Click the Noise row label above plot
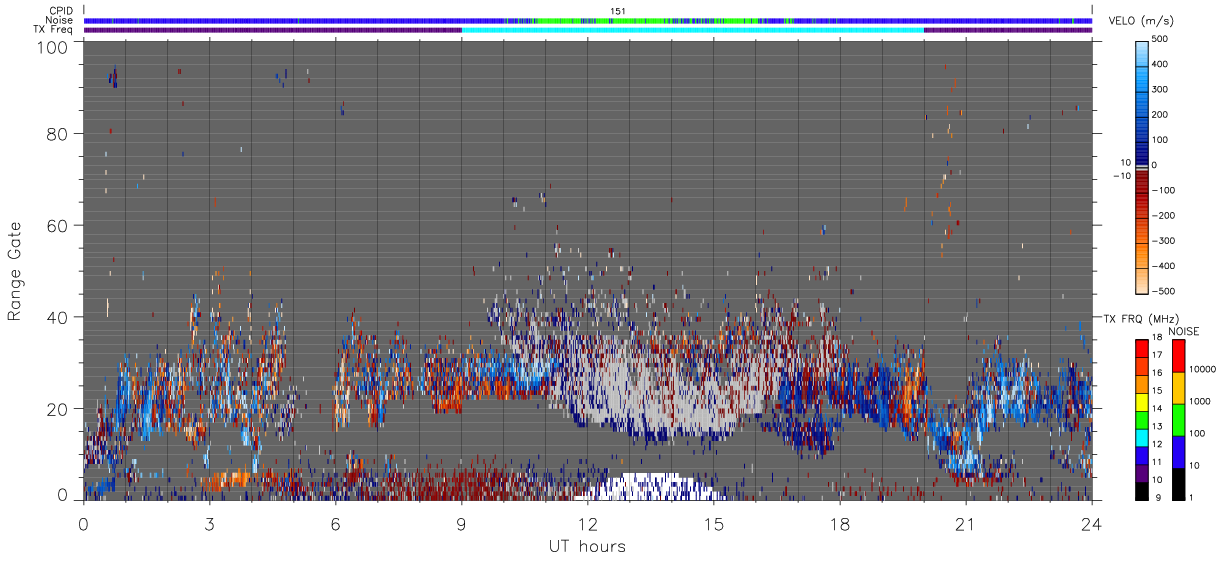The height and width of the screenshot is (567, 1228). 60,20
